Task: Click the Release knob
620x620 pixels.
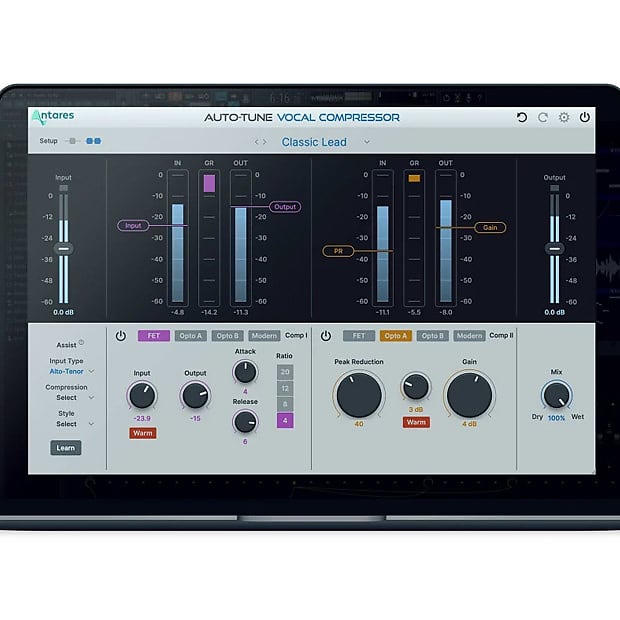Action: [245, 422]
